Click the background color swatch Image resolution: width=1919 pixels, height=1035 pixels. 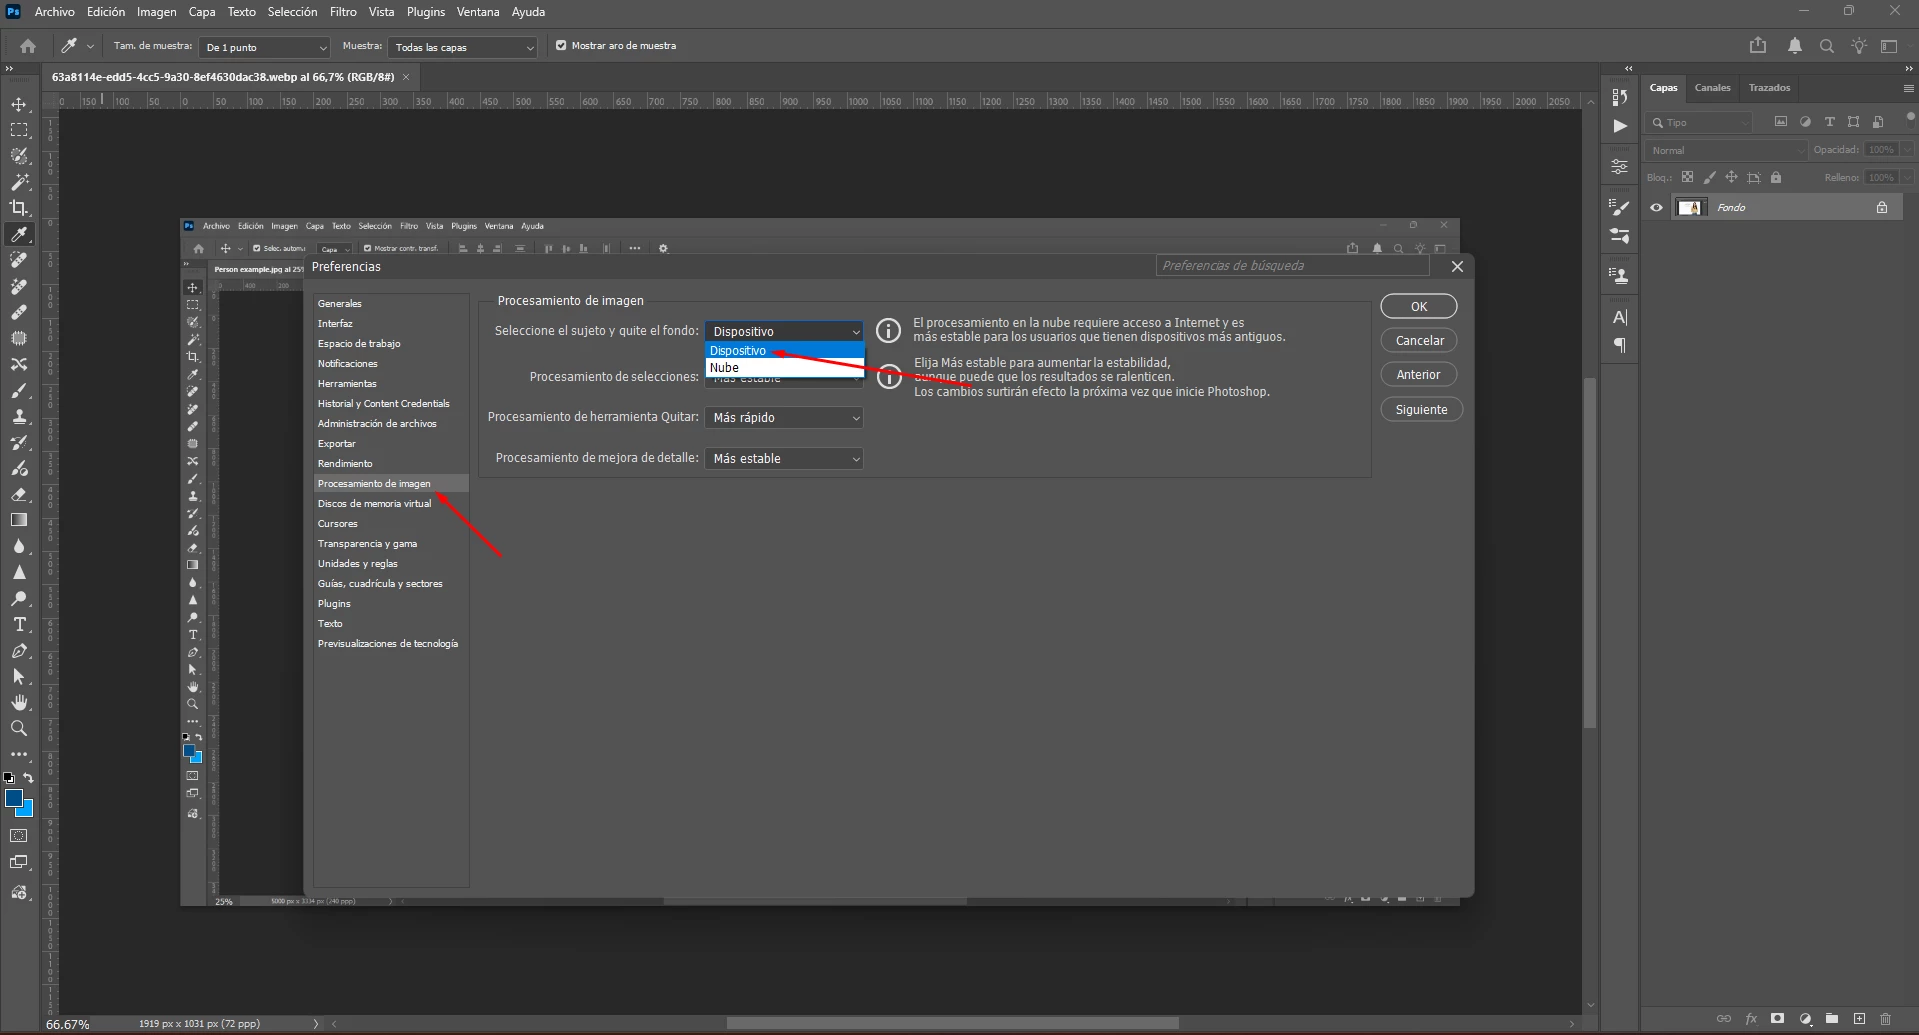[x=26, y=808]
